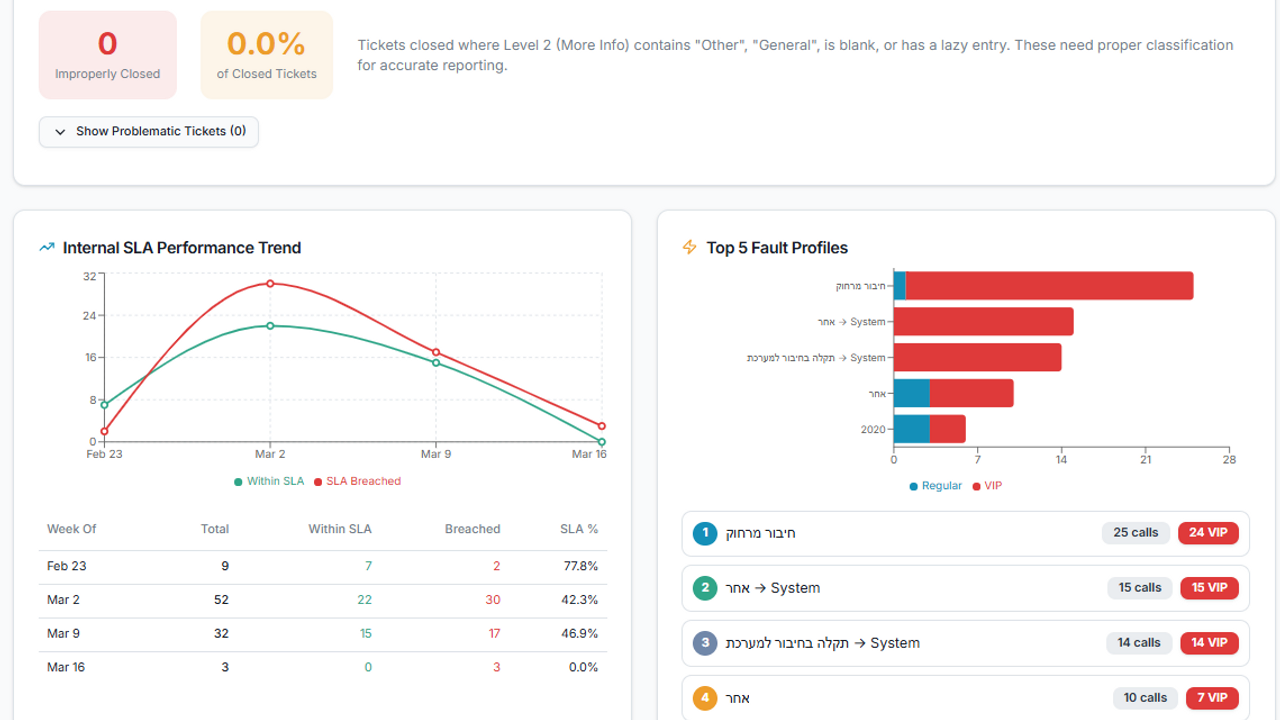Click the 24 VIP badge
The width and height of the screenshot is (1280, 720).
tap(1208, 533)
